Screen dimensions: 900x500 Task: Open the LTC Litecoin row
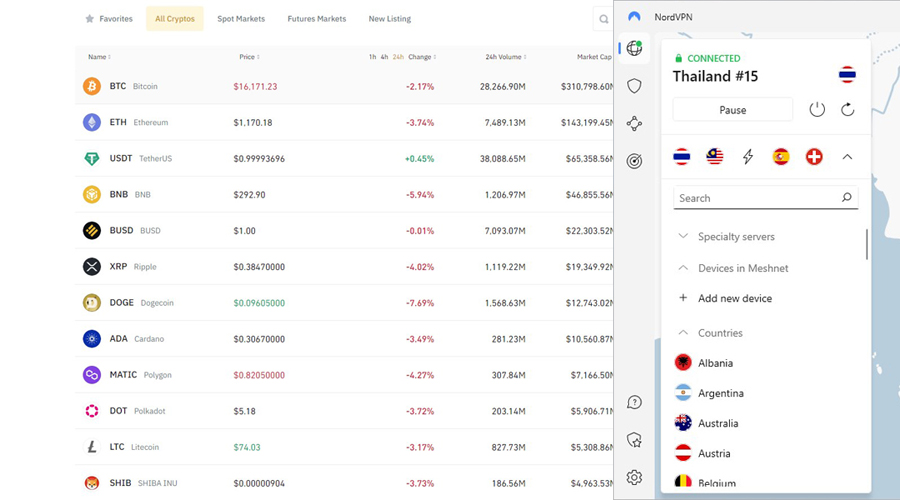tap(344, 447)
